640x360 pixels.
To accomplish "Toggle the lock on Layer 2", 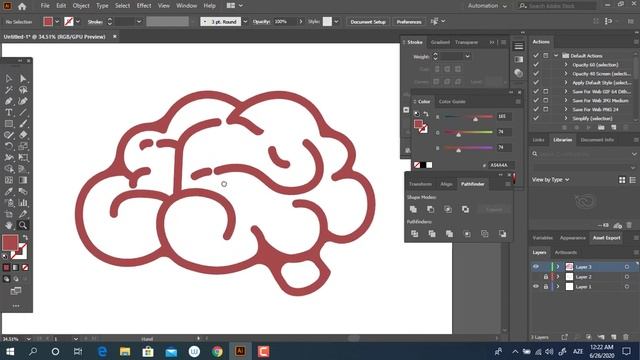I will [546, 277].
